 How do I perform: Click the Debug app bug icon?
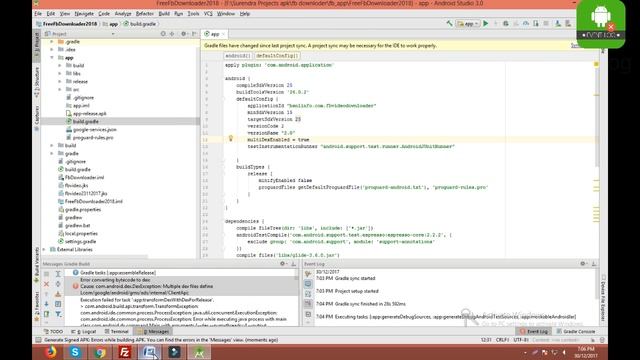[506, 24]
